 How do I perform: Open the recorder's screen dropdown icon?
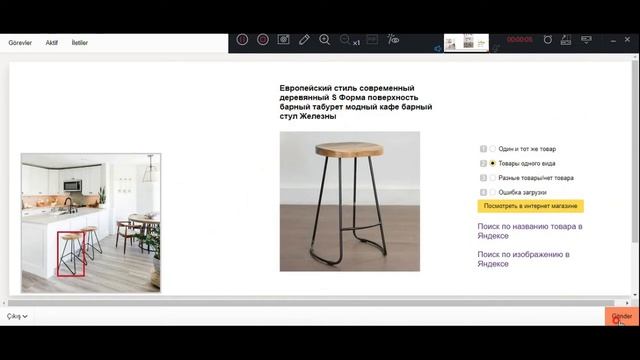coord(586,40)
